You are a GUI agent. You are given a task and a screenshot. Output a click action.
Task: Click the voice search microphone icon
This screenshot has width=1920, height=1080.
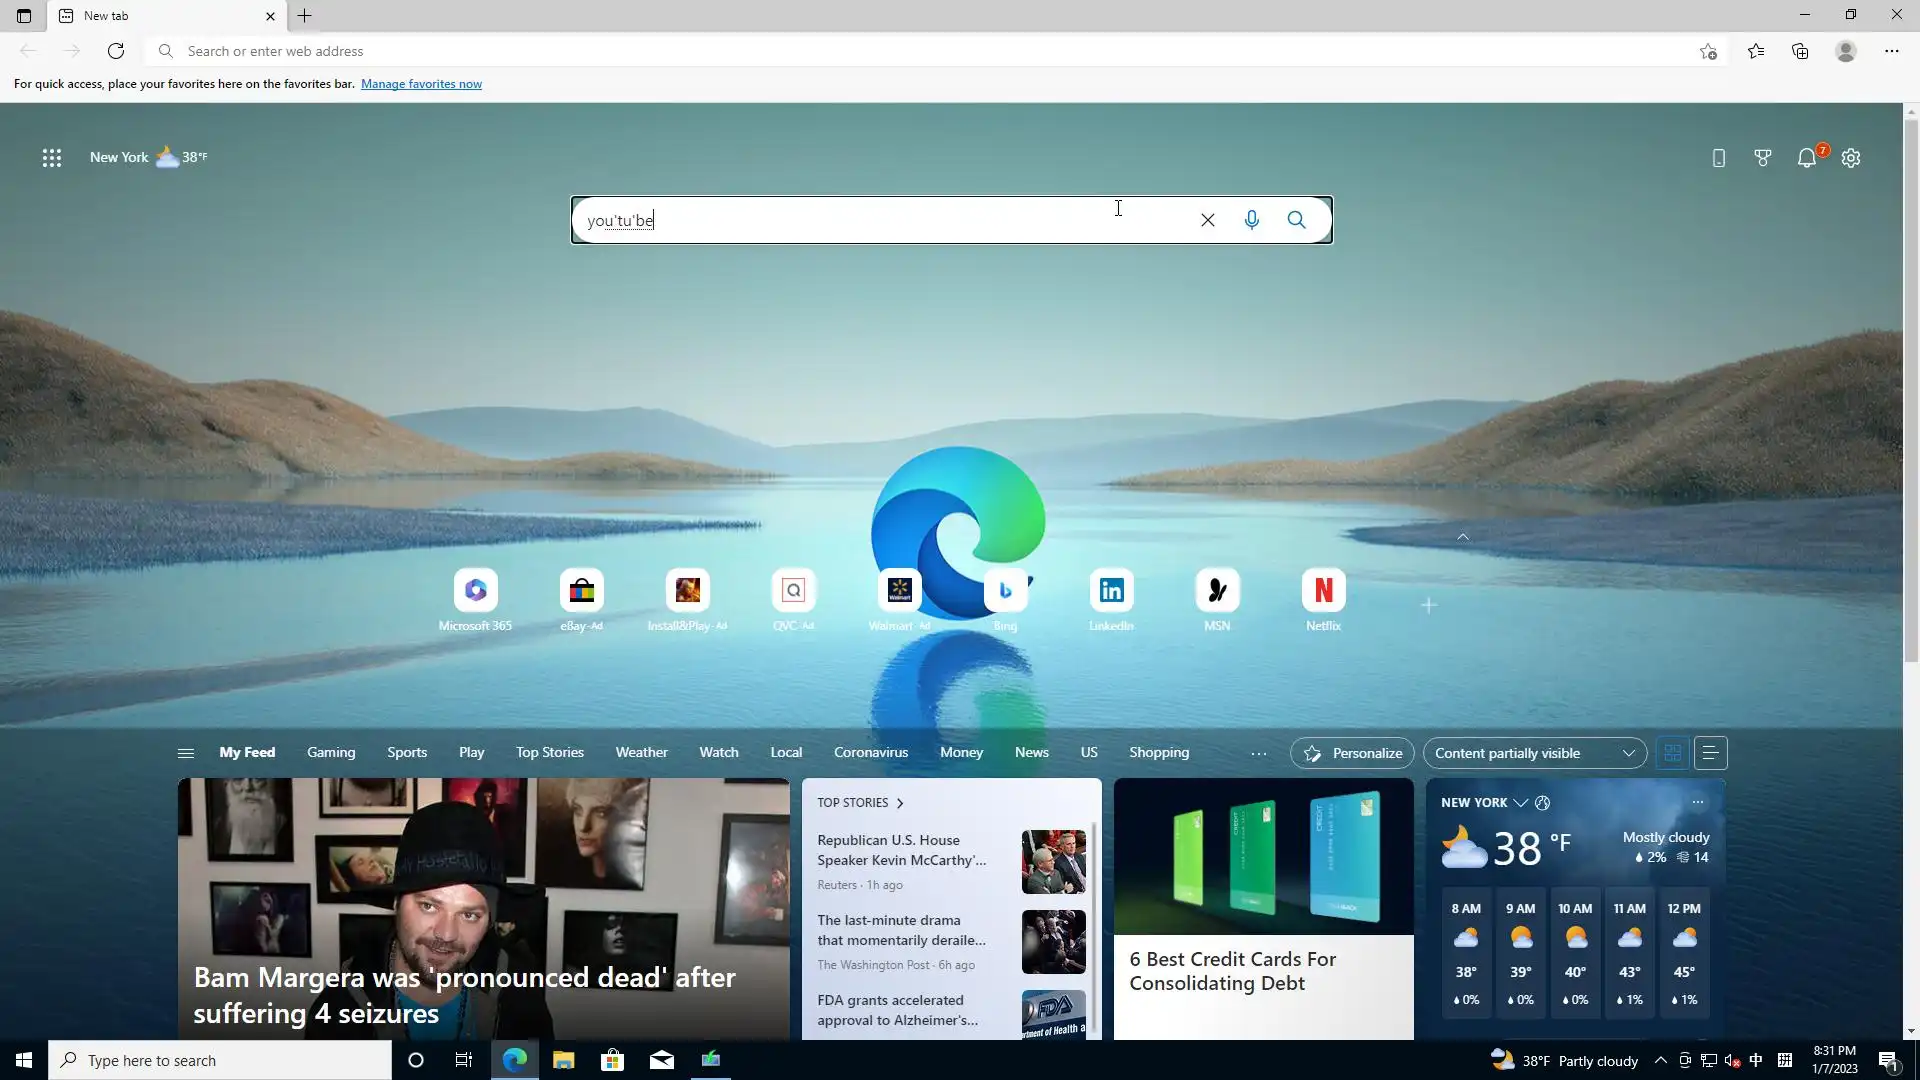click(x=1251, y=220)
